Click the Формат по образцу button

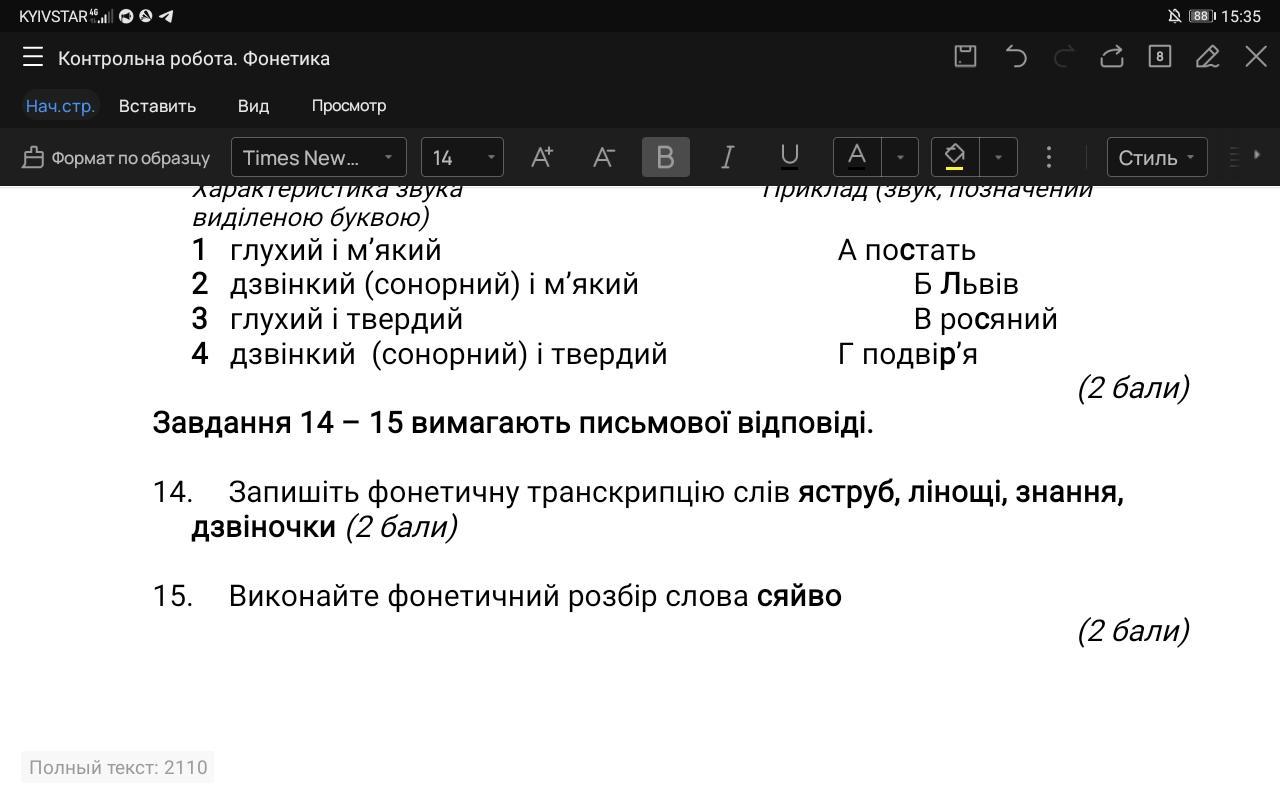click(116, 157)
